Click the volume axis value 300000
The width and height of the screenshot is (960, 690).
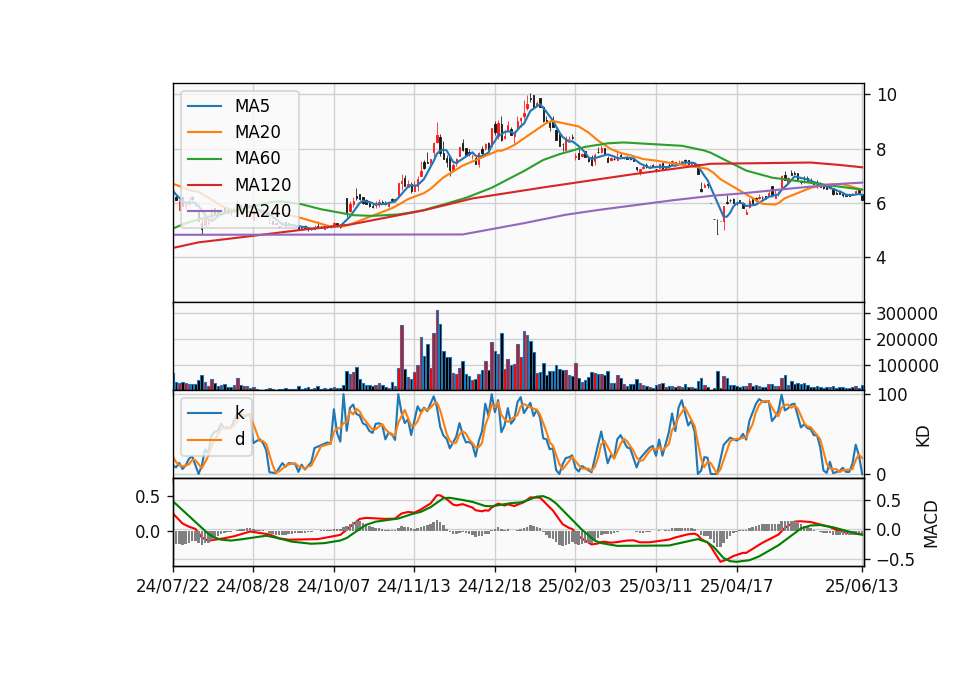(907, 314)
